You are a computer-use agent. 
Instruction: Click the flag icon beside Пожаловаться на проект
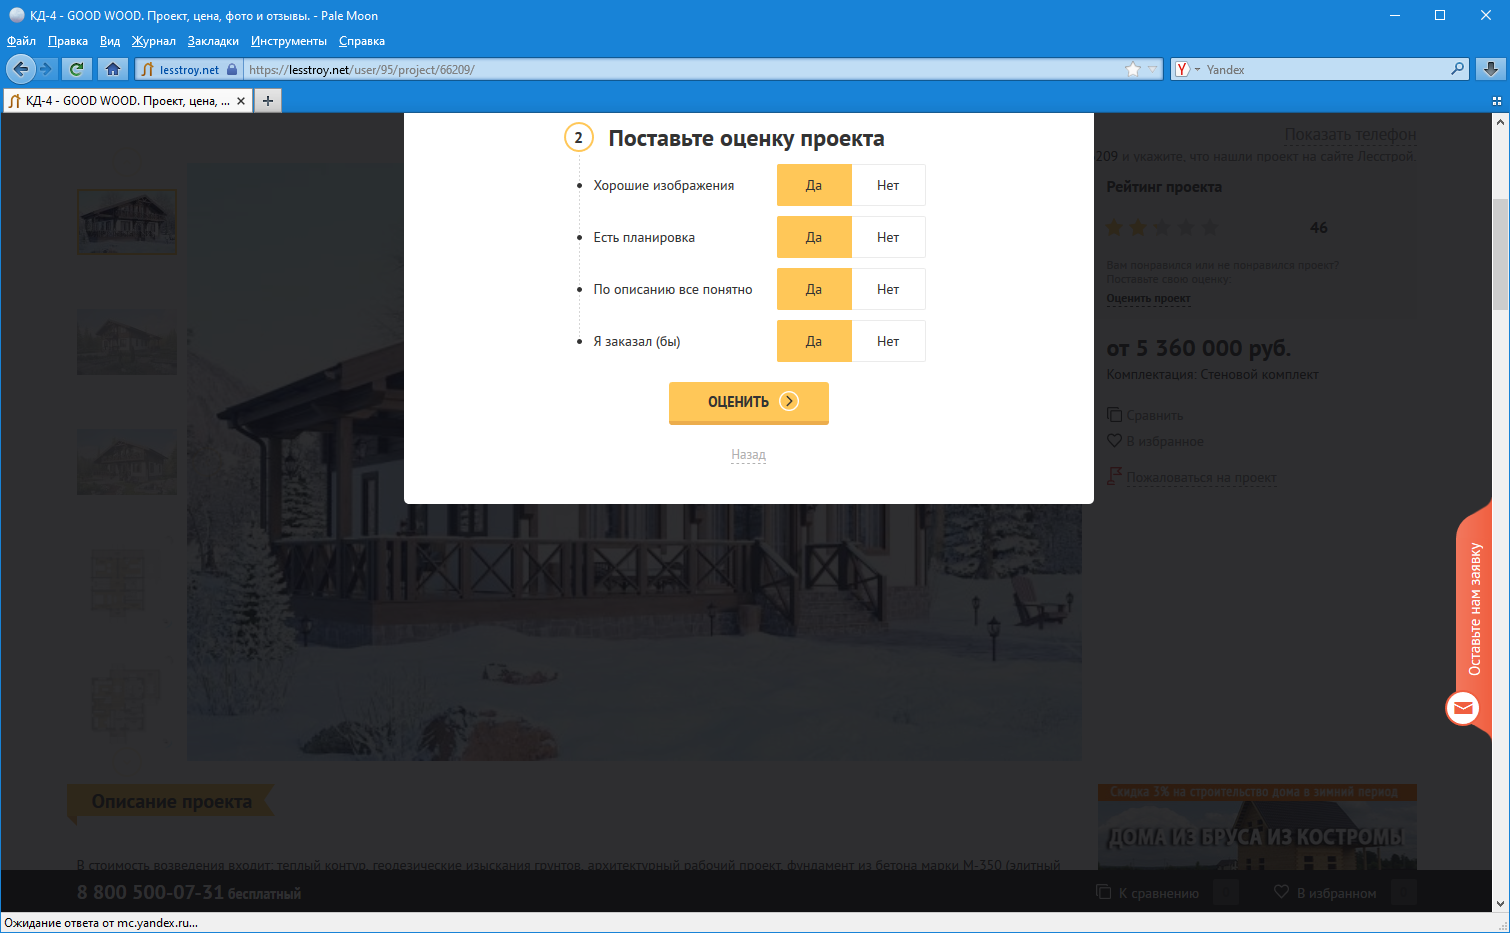click(x=1114, y=476)
